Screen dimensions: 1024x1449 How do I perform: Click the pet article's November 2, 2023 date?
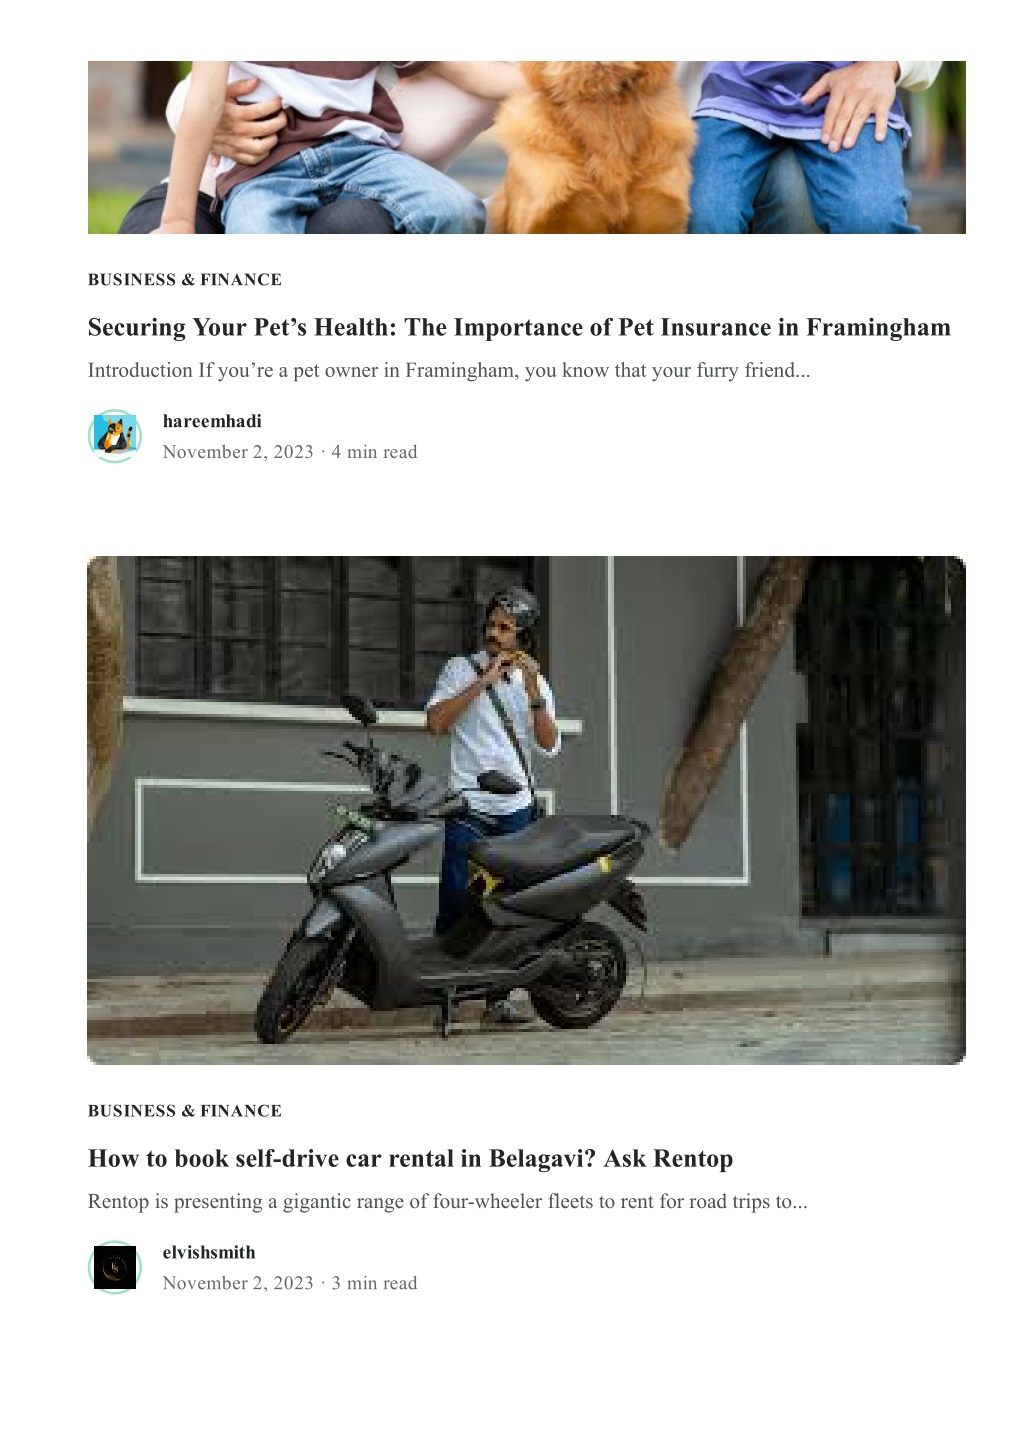pyautogui.click(x=238, y=452)
